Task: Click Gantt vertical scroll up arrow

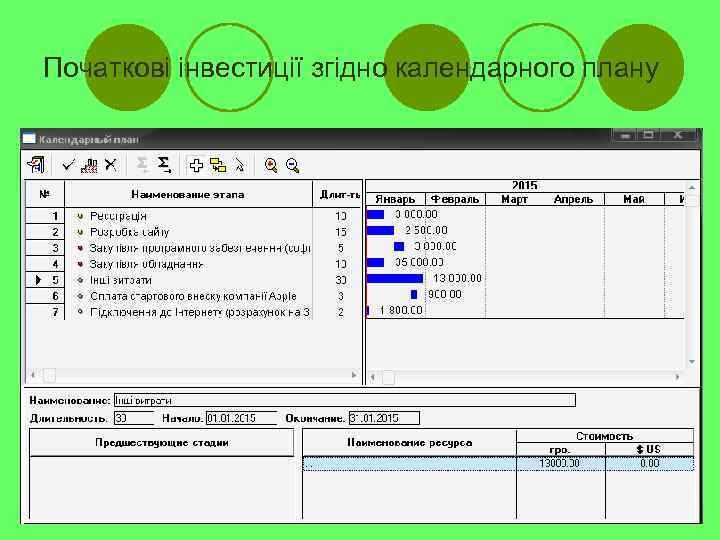Action: pyautogui.click(x=692, y=188)
